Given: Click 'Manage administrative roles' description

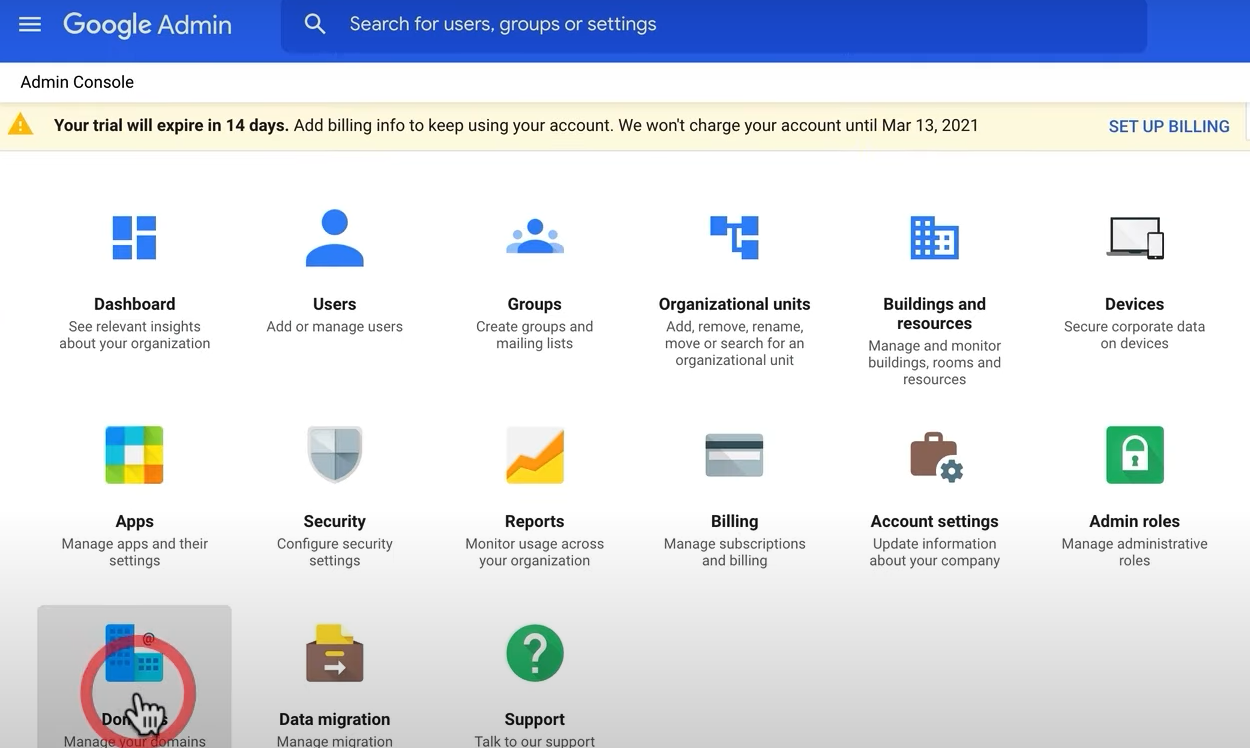Looking at the screenshot, I should click(x=1135, y=552).
